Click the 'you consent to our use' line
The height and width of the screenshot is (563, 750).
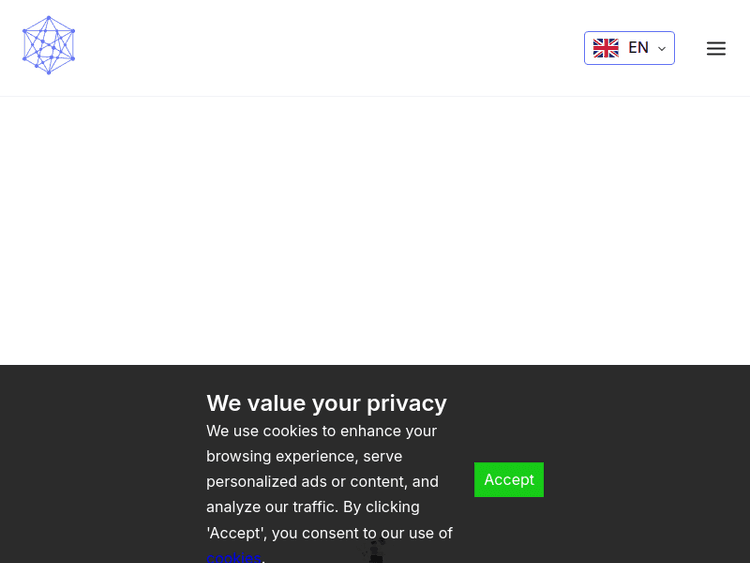[x=330, y=532]
